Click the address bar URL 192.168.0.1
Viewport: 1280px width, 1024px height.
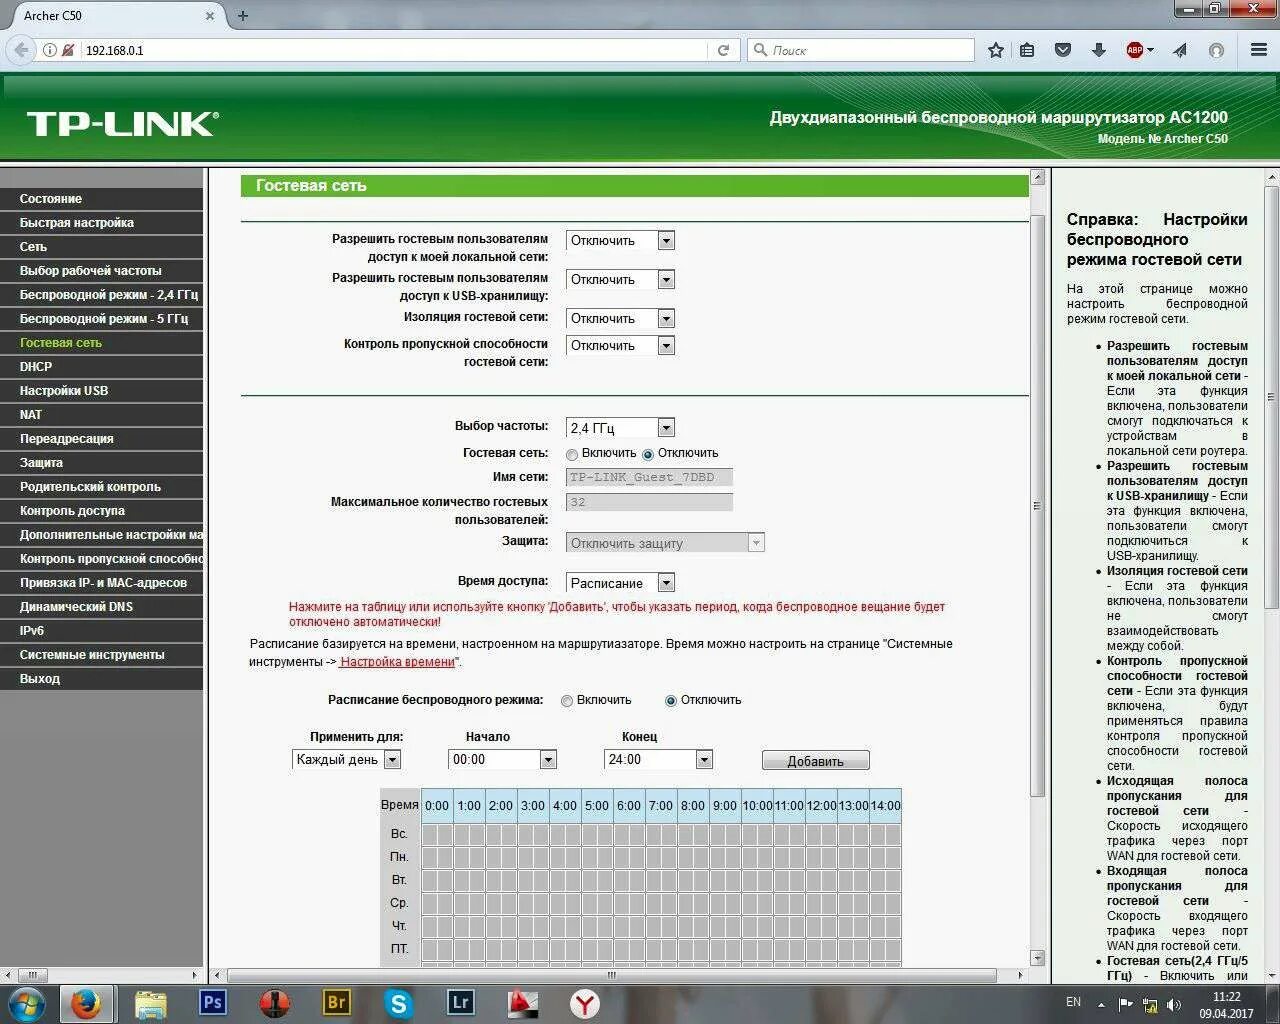click(x=114, y=50)
